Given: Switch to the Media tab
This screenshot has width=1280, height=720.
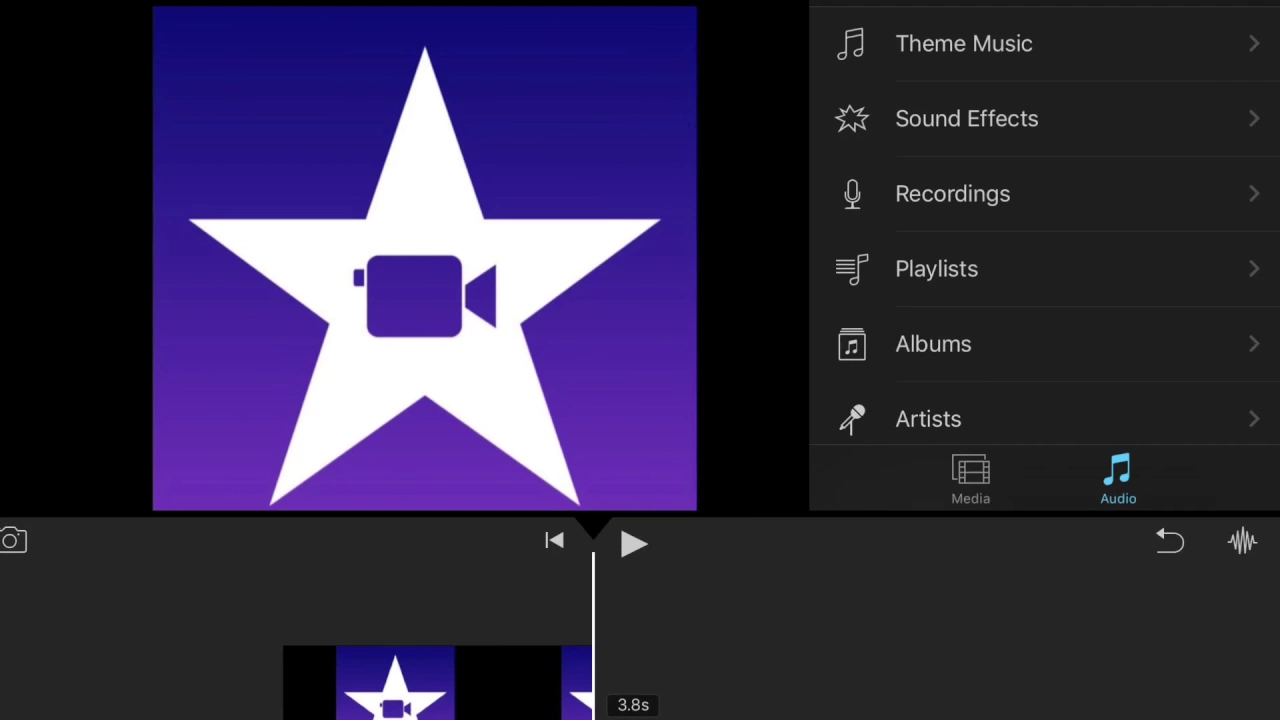Looking at the screenshot, I should point(970,480).
